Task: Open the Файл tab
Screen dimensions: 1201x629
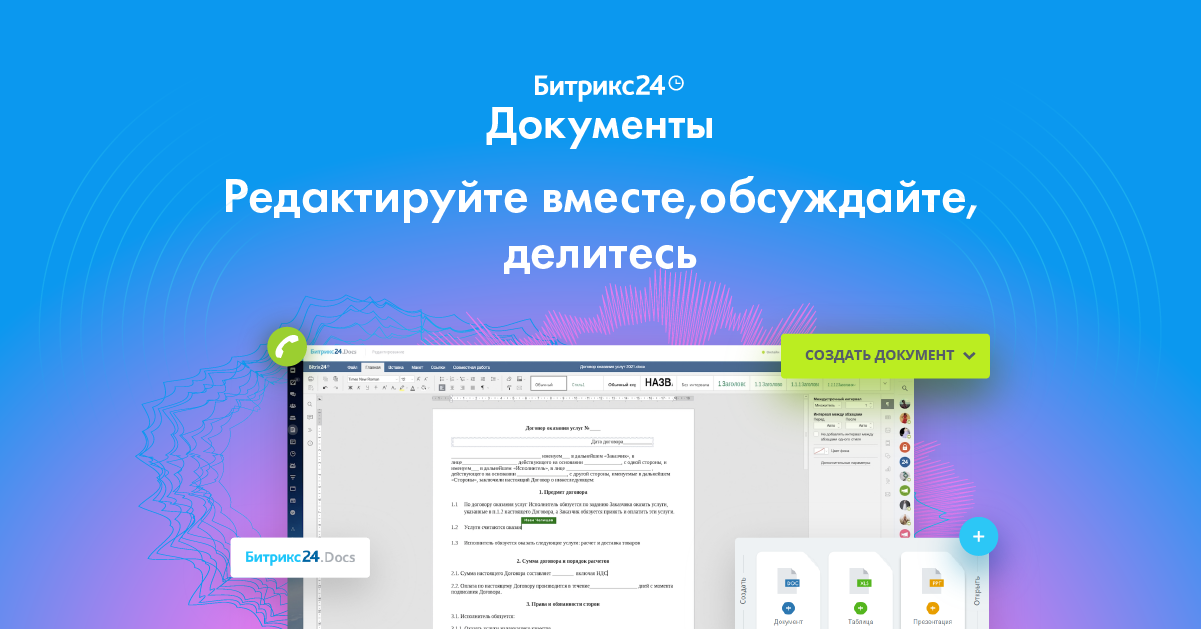Action: point(352,367)
